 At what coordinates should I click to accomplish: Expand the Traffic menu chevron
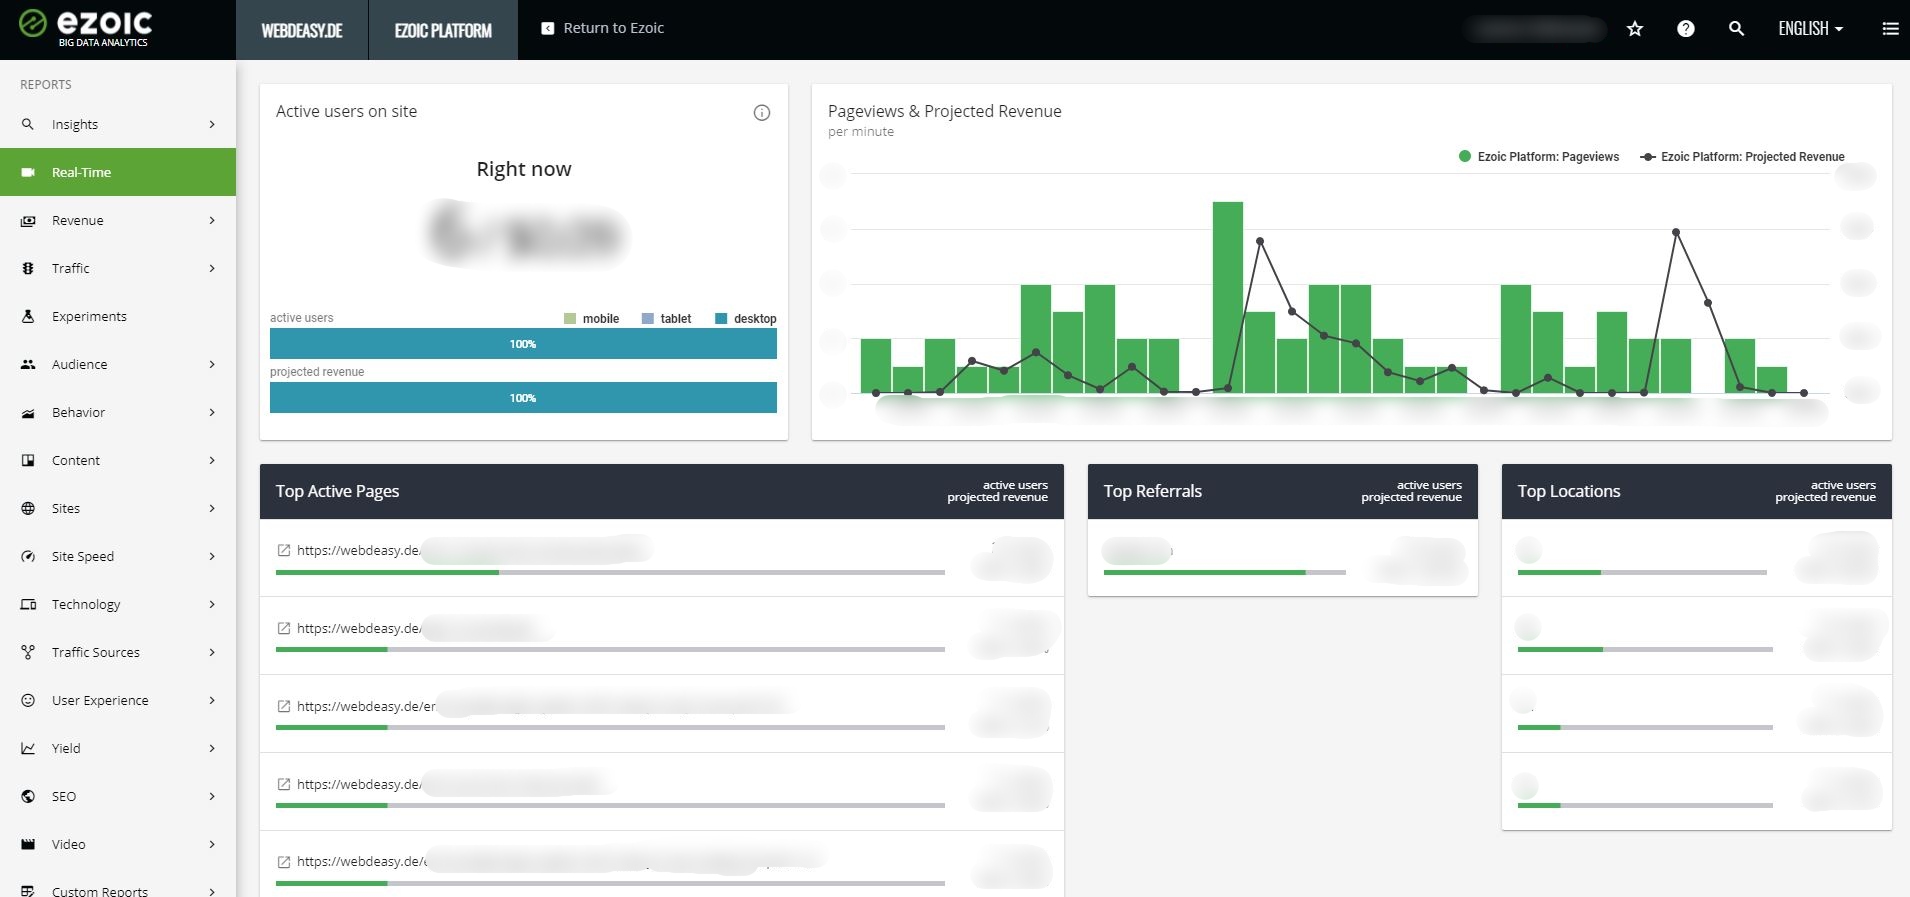212,268
